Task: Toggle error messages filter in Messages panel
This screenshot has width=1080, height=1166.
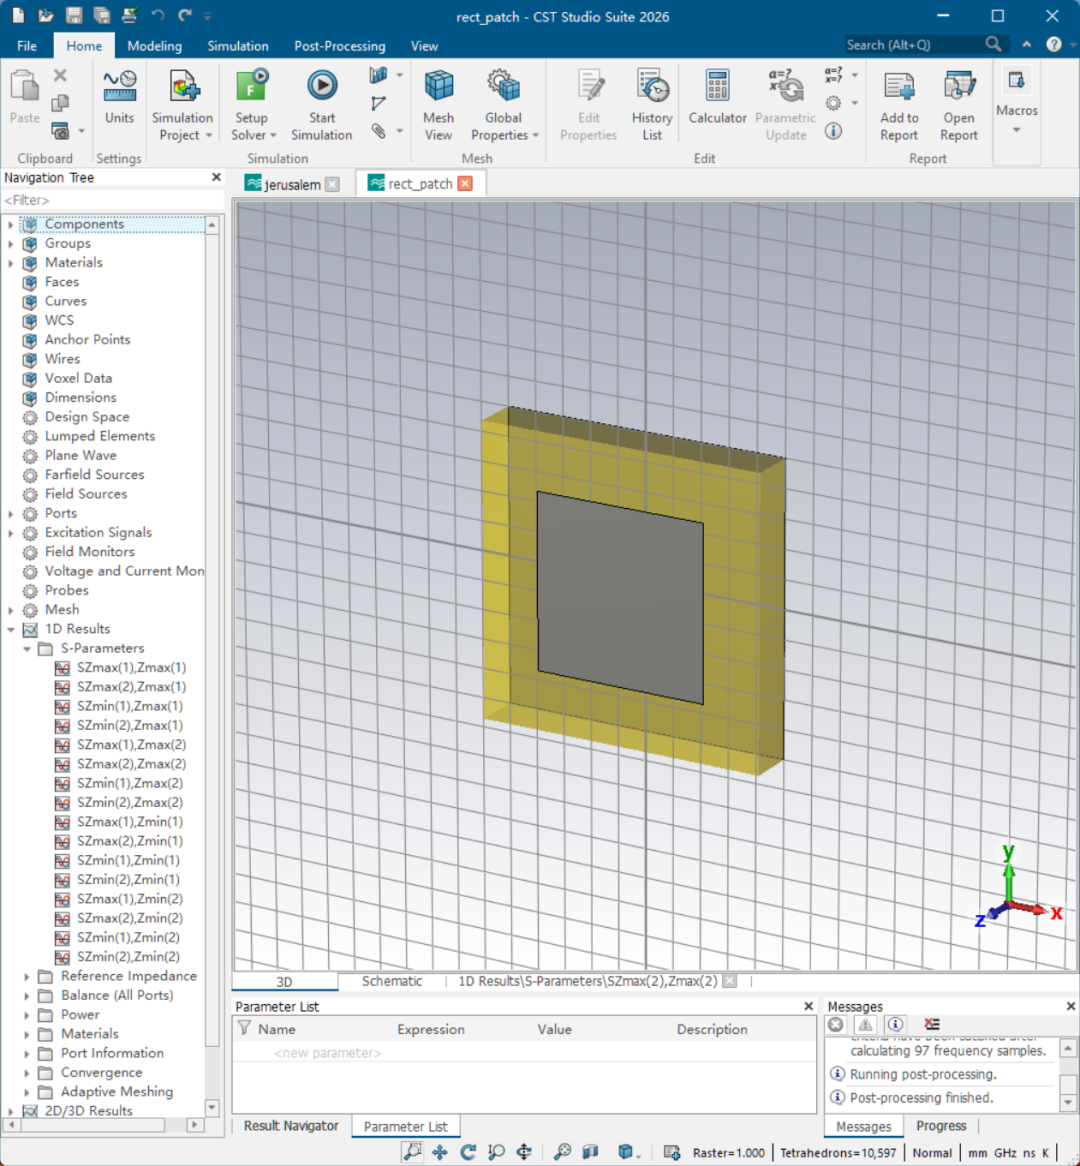Action: pyautogui.click(x=836, y=1025)
